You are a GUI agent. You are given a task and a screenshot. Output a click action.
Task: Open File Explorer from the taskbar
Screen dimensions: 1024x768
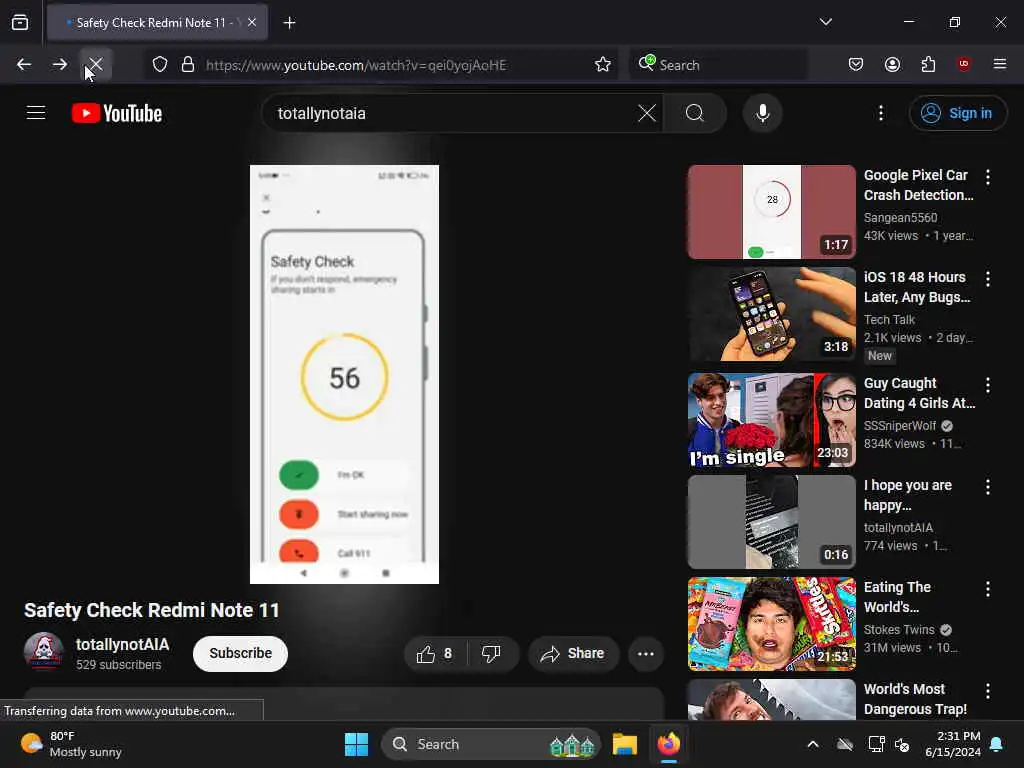click(x=624, y=744)
